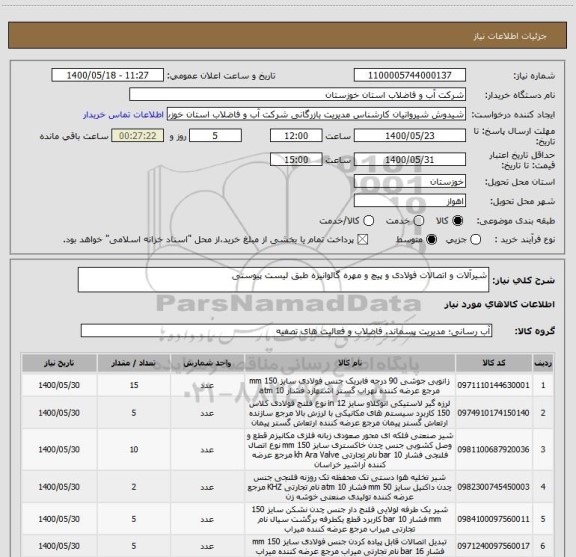Click the کد کالا column header
Viewport: 576px width, 557px height.
point(494,363)
